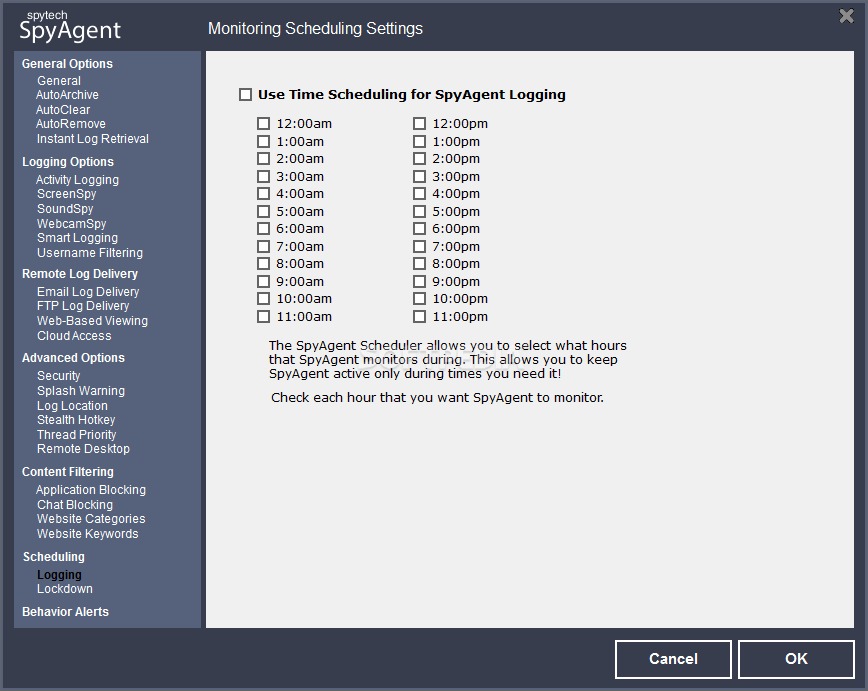Go to Stealth Hotkey settings
Image resolution: width=868 pixels, height=691 pixels.
pos(76,420)
